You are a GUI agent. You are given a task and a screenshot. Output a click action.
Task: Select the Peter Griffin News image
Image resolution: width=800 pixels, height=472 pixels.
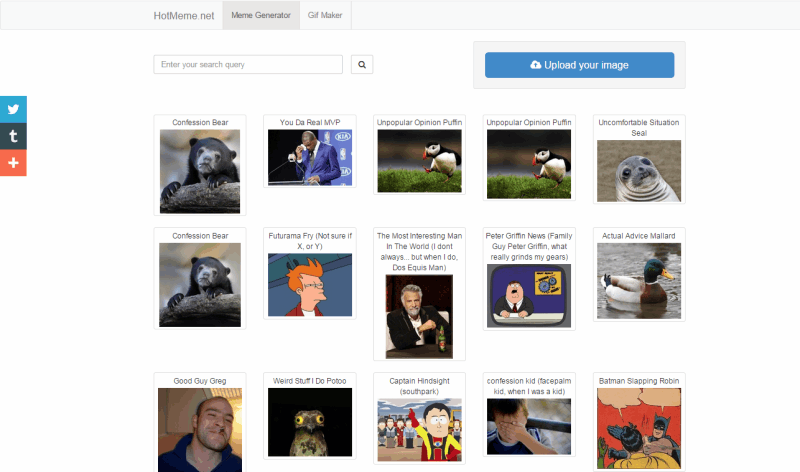click(529, 295)
